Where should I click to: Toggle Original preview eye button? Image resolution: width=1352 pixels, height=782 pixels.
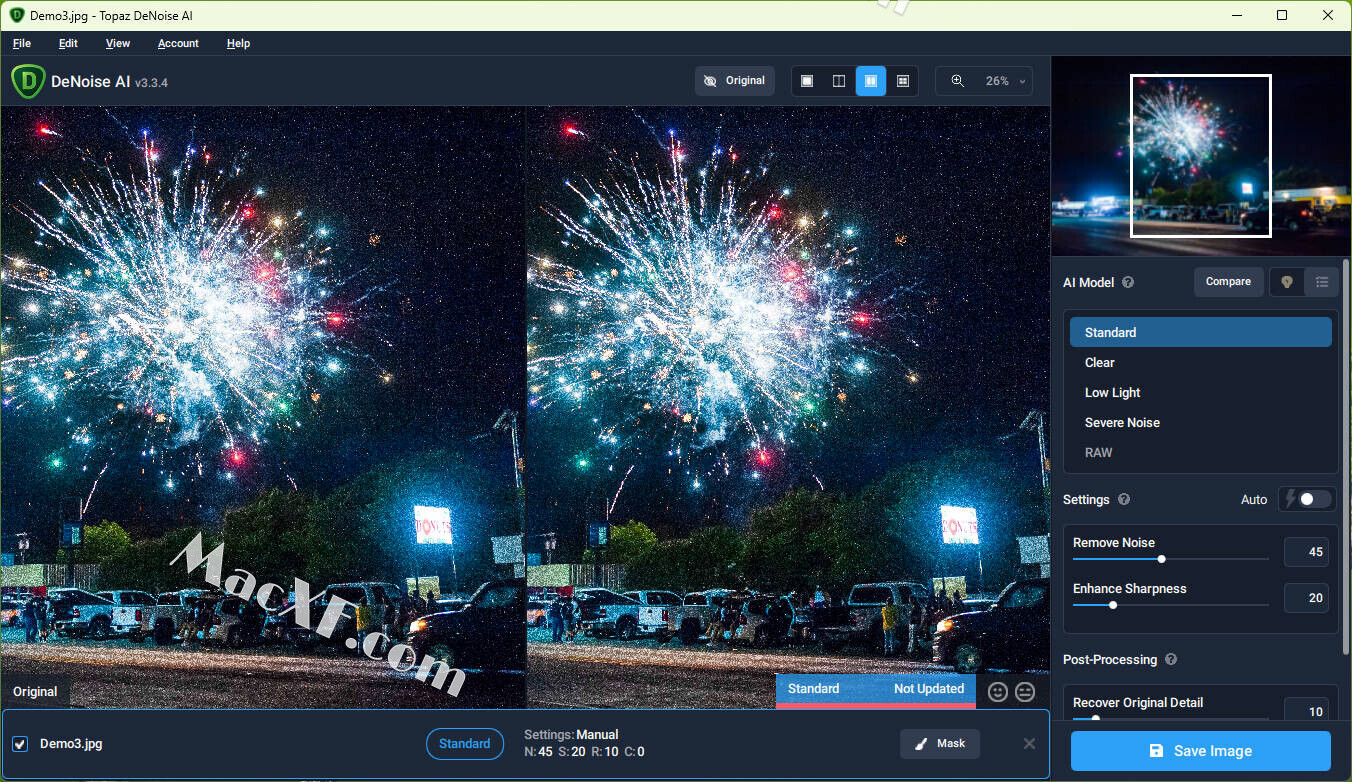(x=735, y=81)
